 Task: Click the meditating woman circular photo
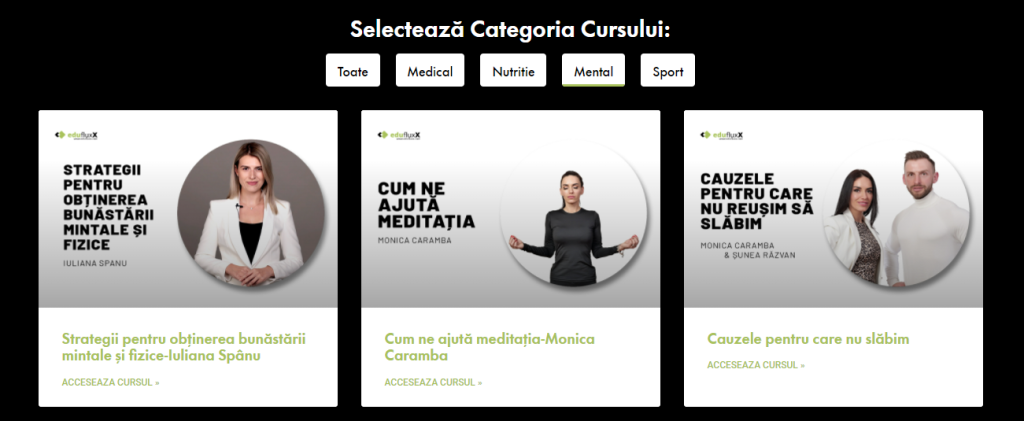coord(573,213)
